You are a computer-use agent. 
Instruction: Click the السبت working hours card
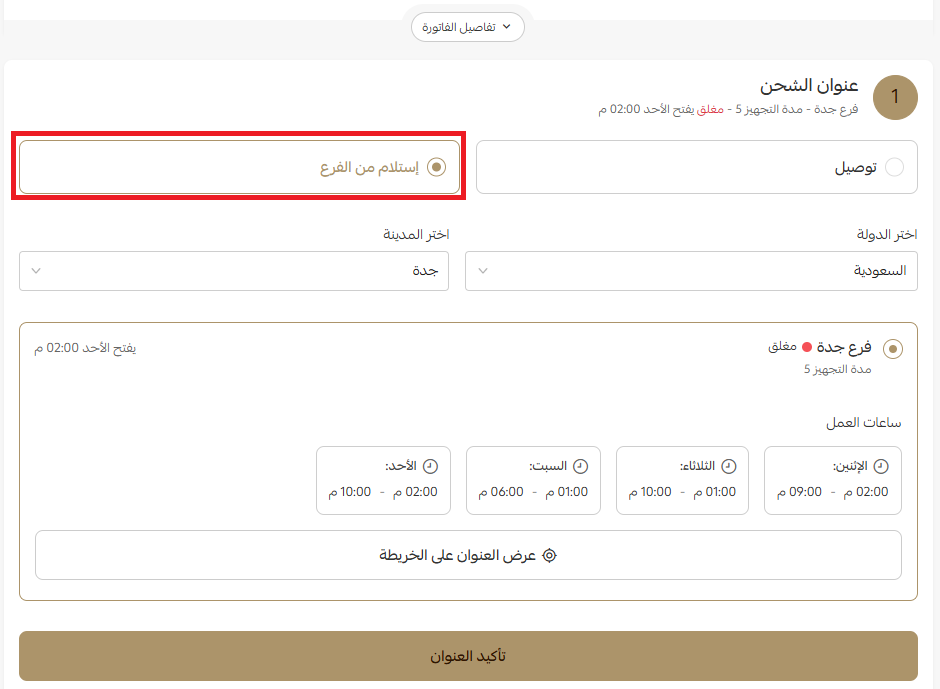[533, 480]
